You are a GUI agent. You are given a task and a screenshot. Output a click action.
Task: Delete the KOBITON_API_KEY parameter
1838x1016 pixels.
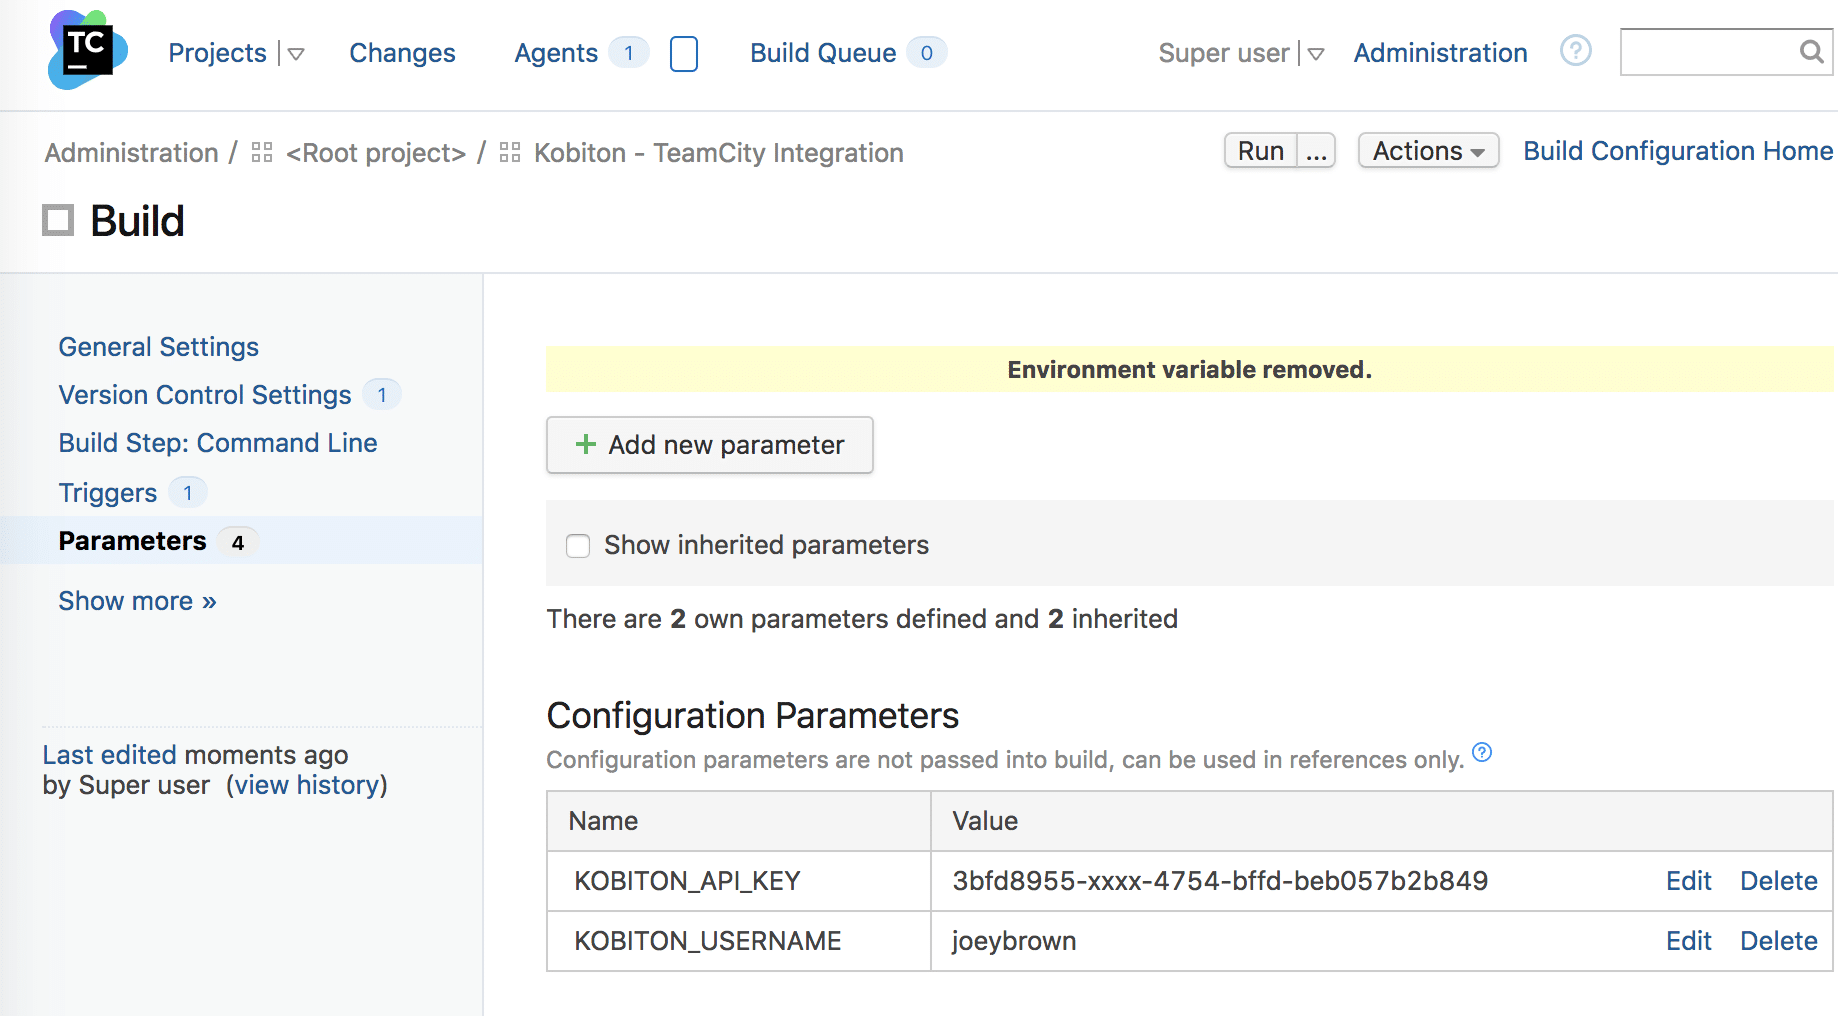(x=1779, y=881)
